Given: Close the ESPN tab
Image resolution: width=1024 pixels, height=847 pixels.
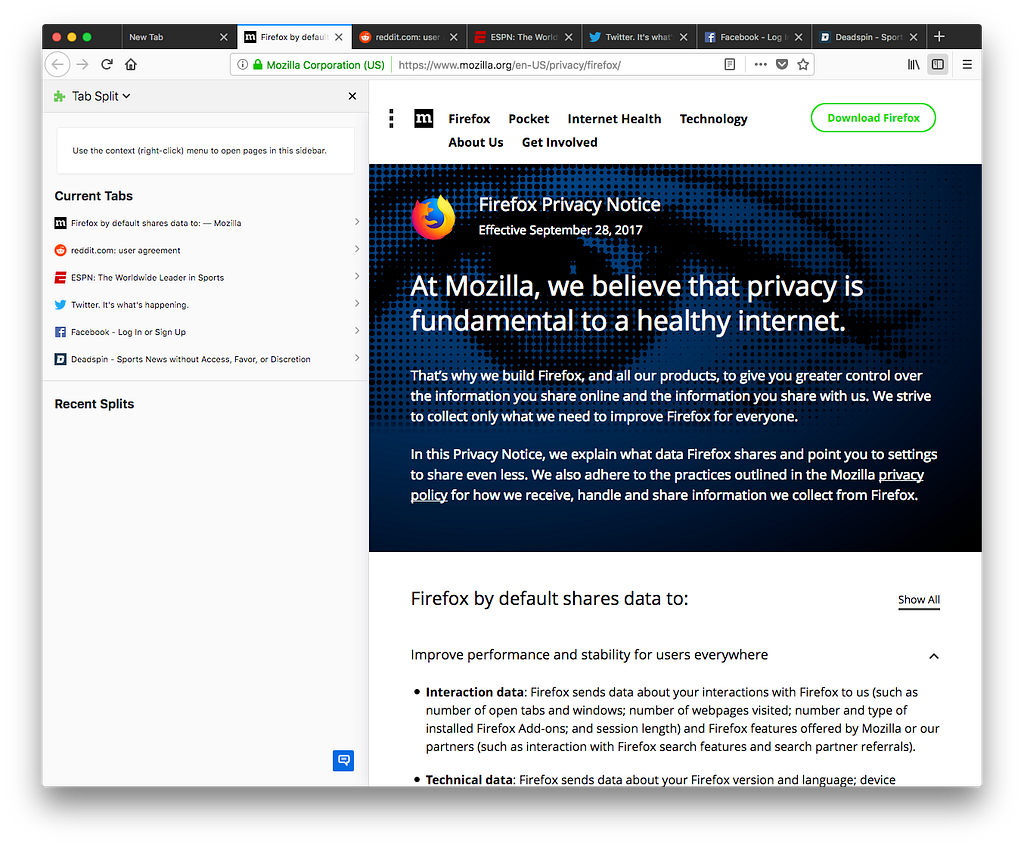Looking at the screenshot, I should click(569, 37).
